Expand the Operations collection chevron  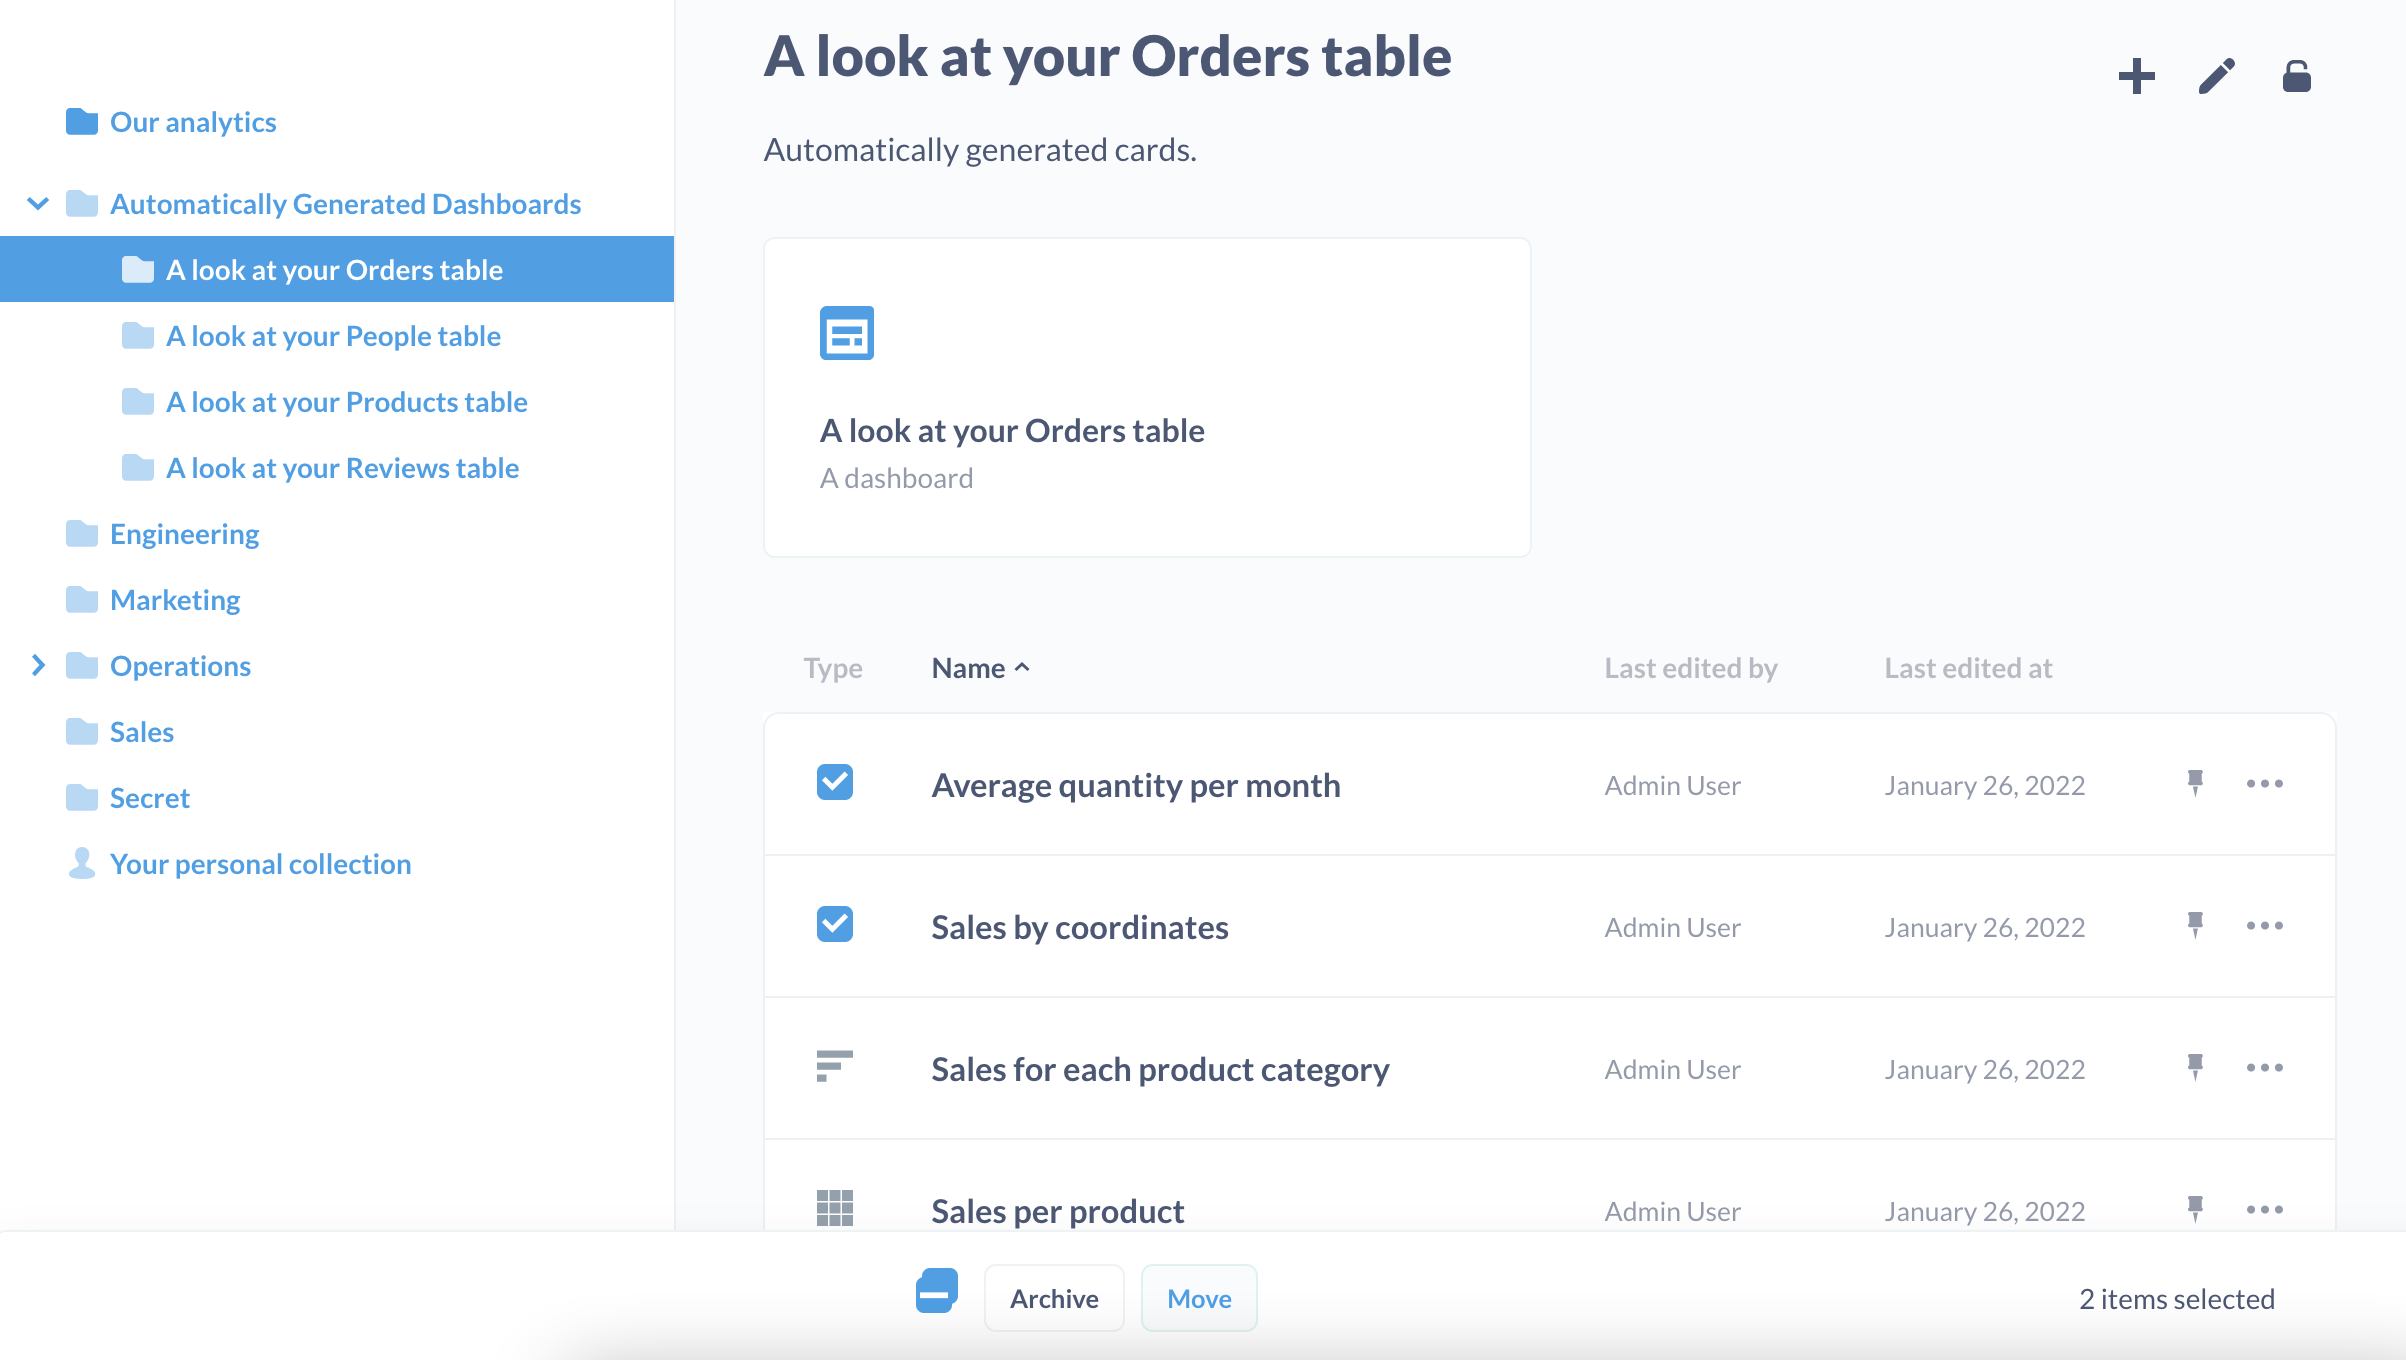(x=38, y=666)
